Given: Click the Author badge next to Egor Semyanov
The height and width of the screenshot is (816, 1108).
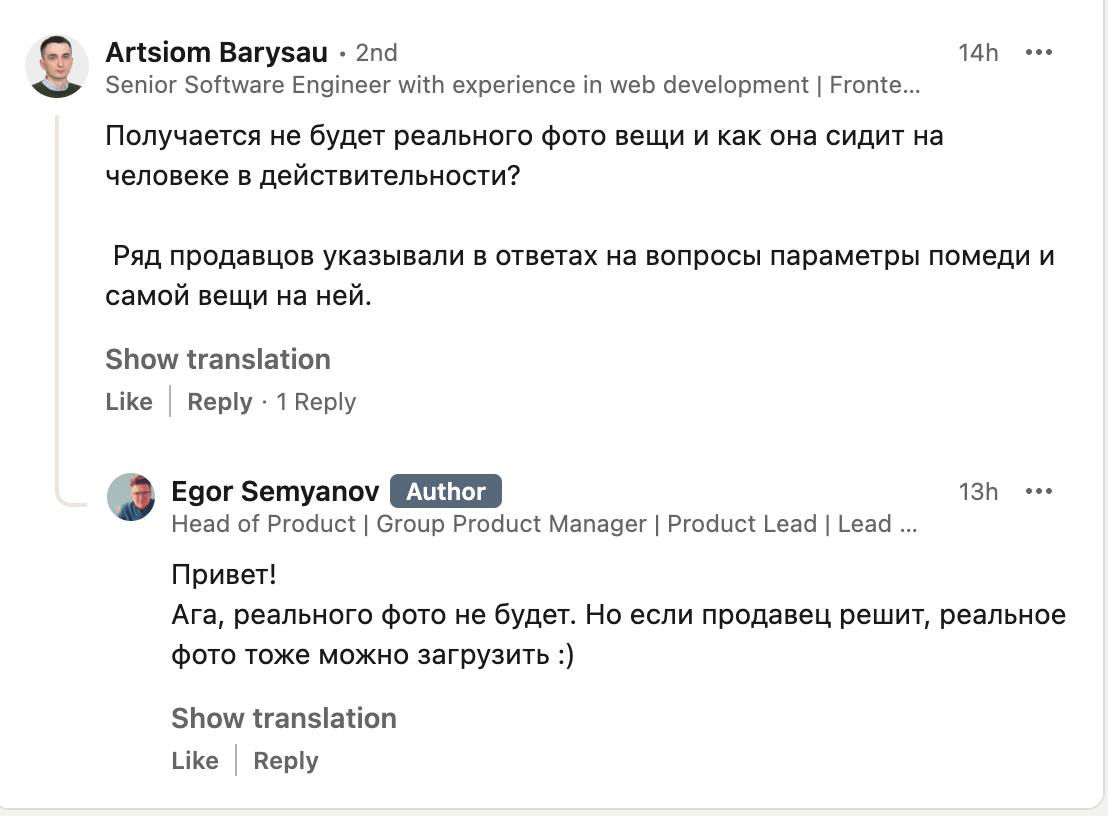Looking at the screenshot, I should (445, 491).
